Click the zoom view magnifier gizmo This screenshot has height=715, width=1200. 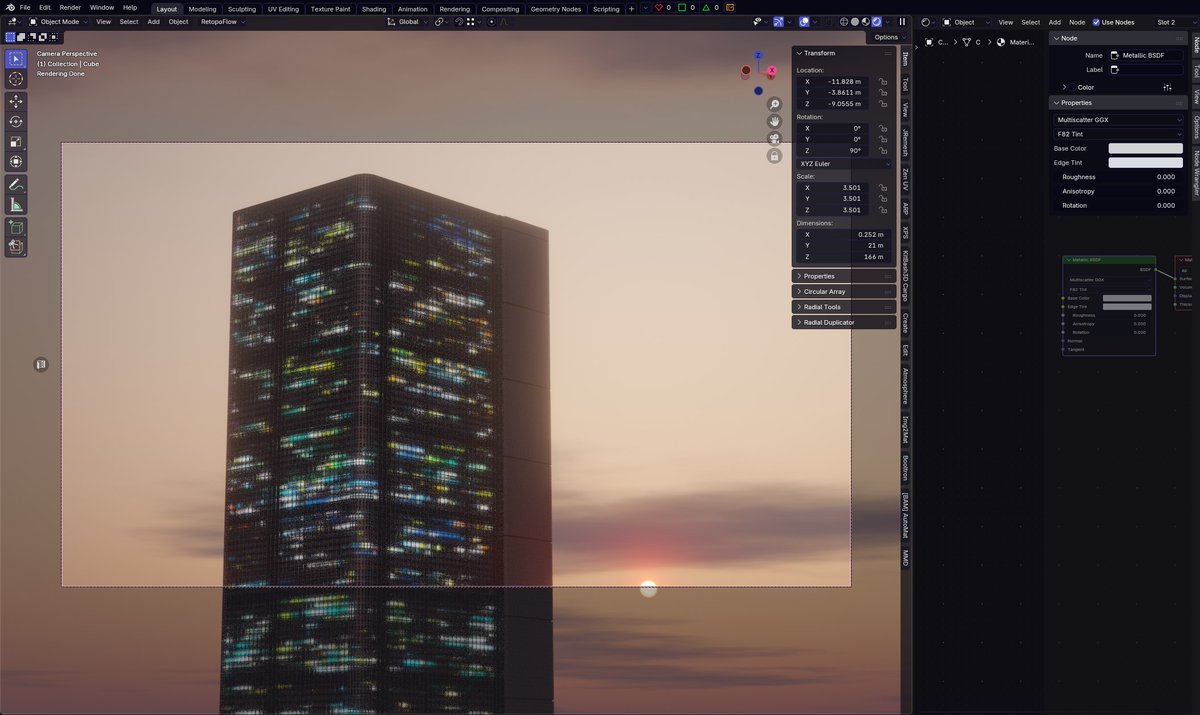pyautogui.click(x=774, y=104)
